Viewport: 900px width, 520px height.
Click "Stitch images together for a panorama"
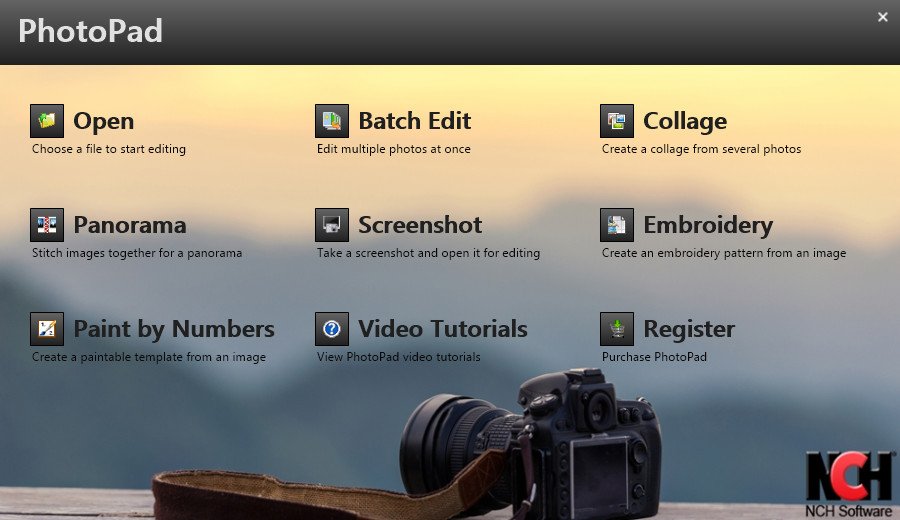(137, 253)
